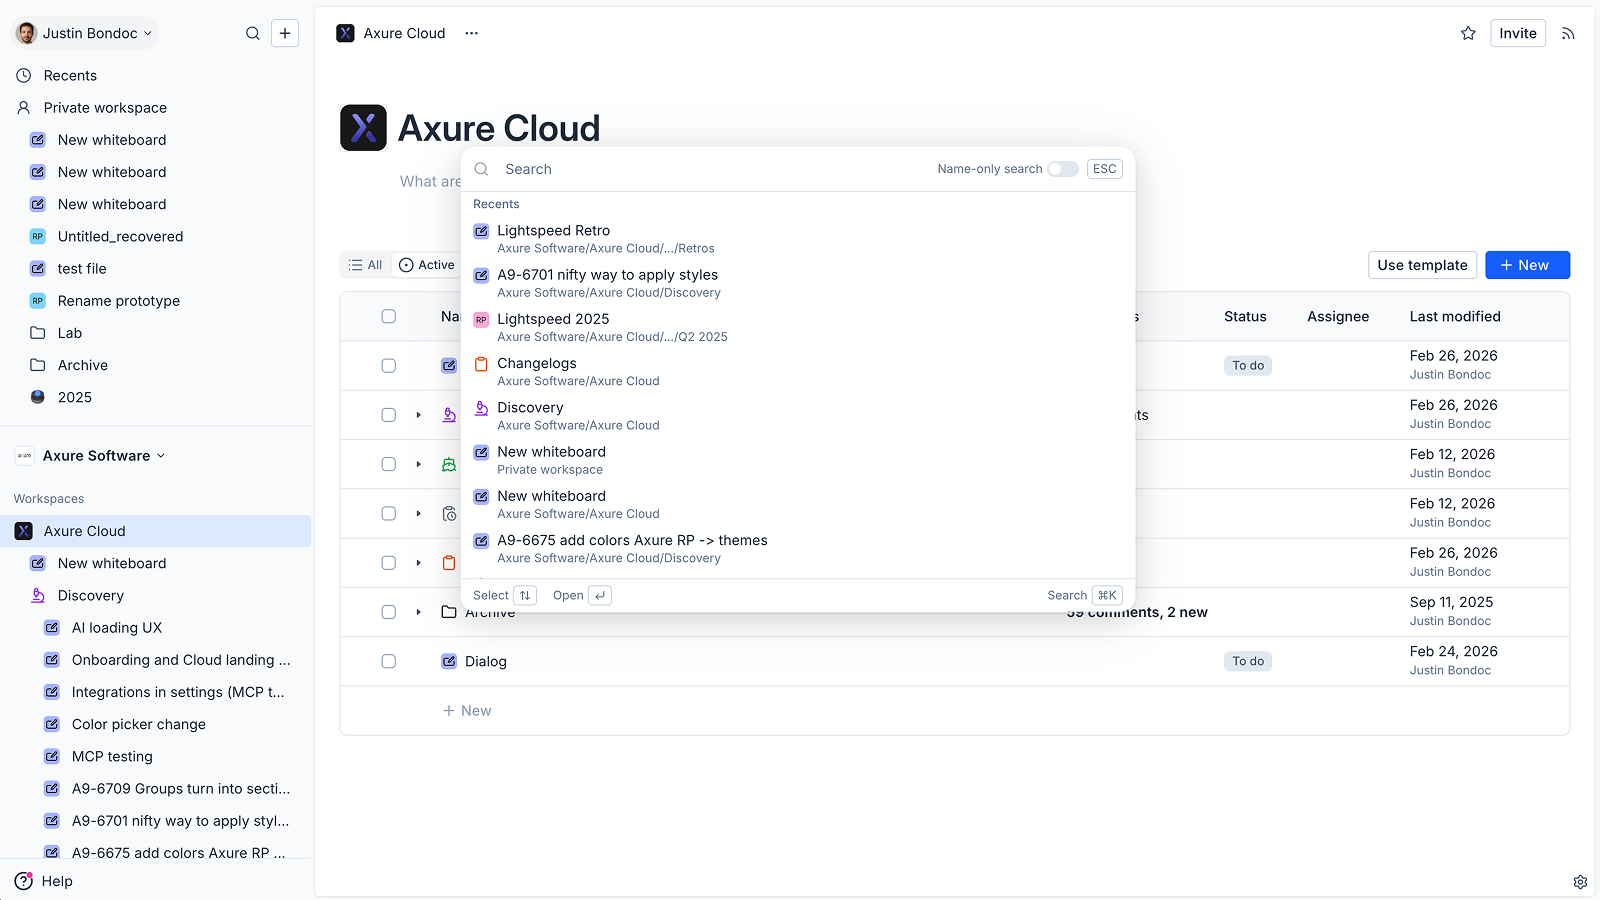Click the Use template button

click(x=1422, y=265)
